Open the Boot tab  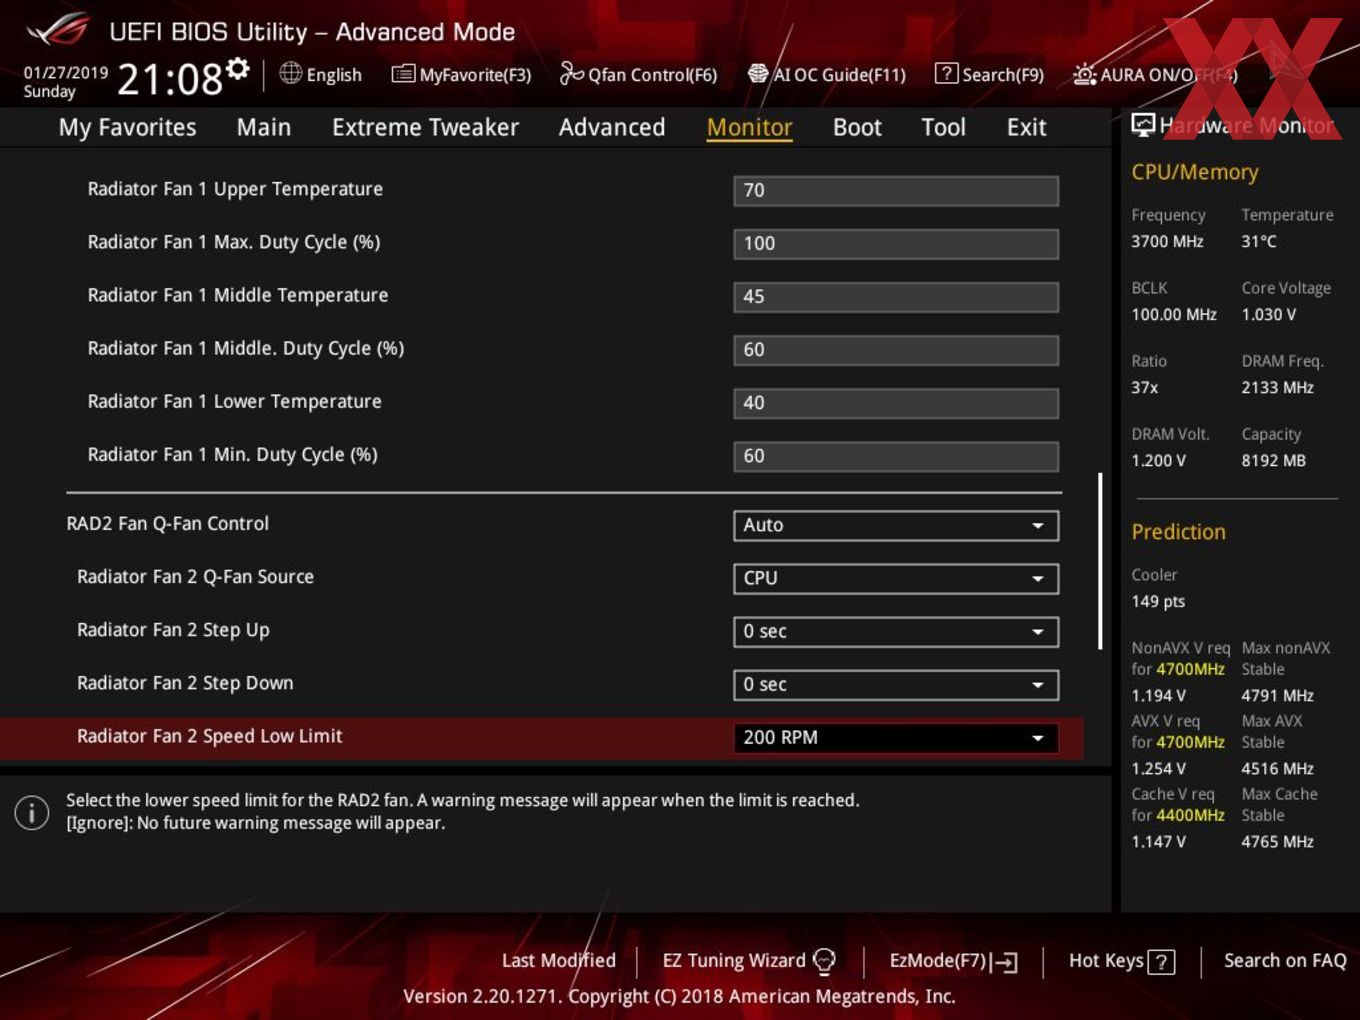tap(857, 127)
